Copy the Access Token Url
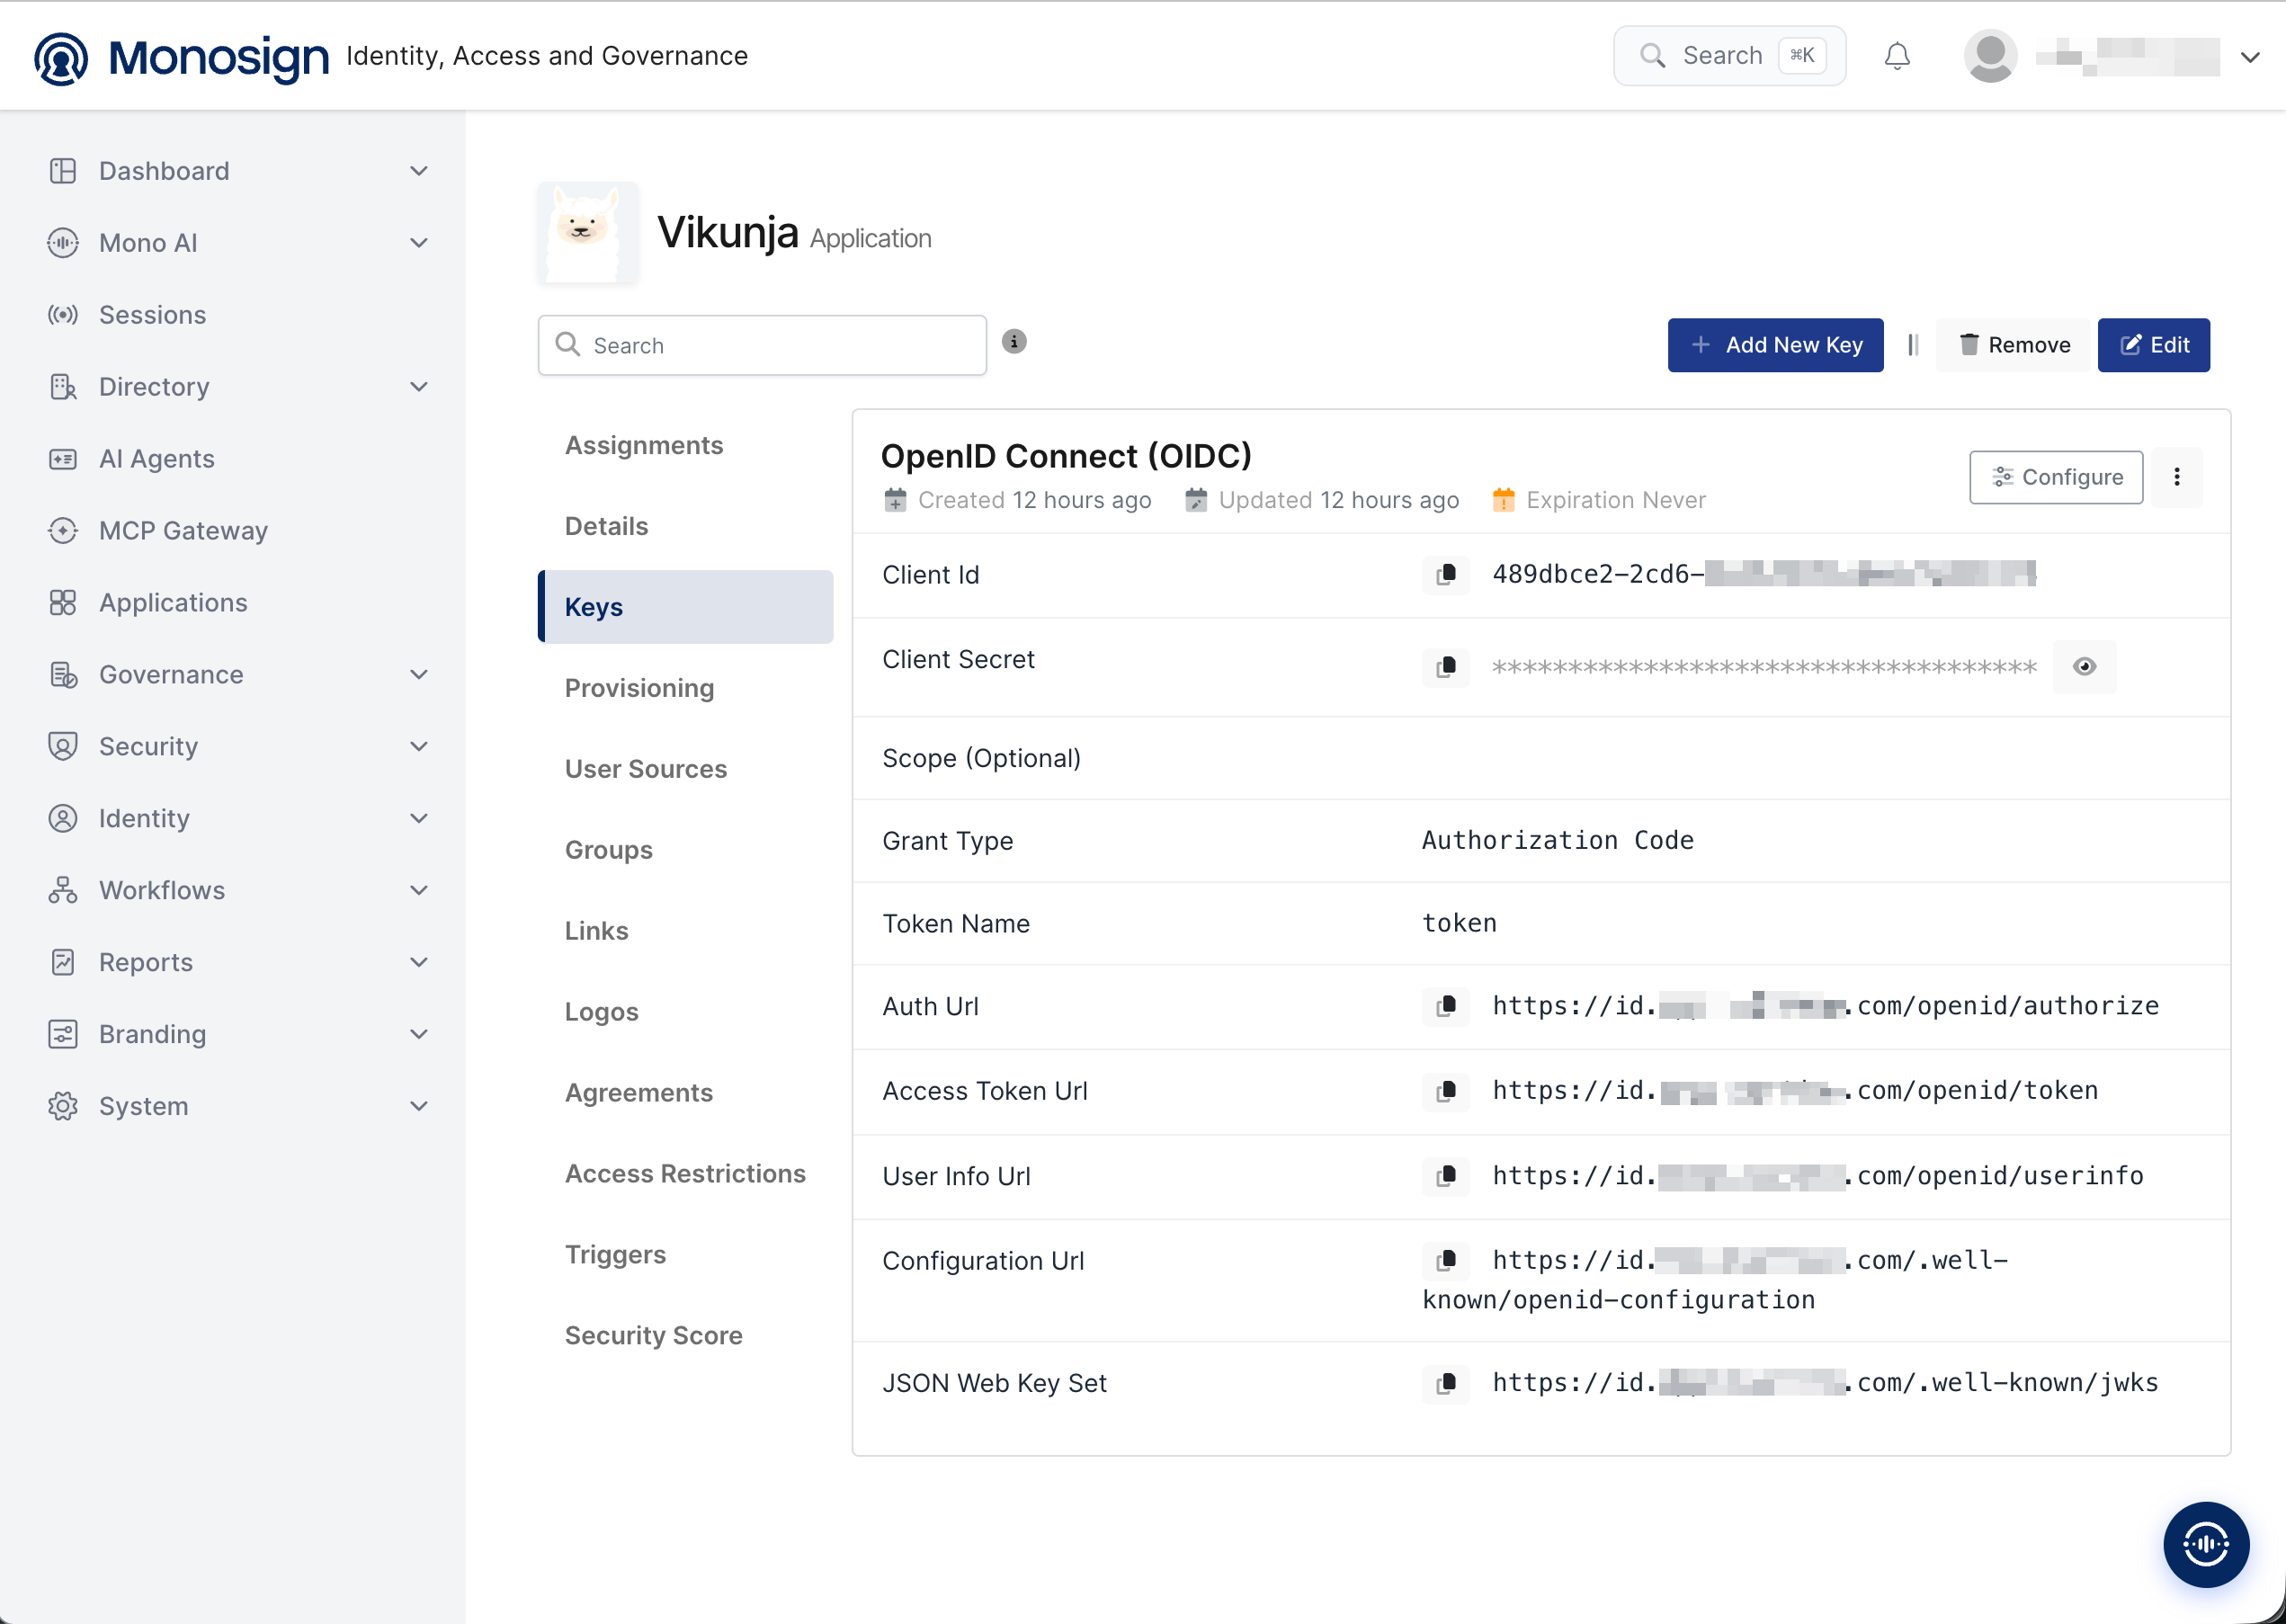This screenshot has width=2286, height=1624. (x=1446, y=1091)
